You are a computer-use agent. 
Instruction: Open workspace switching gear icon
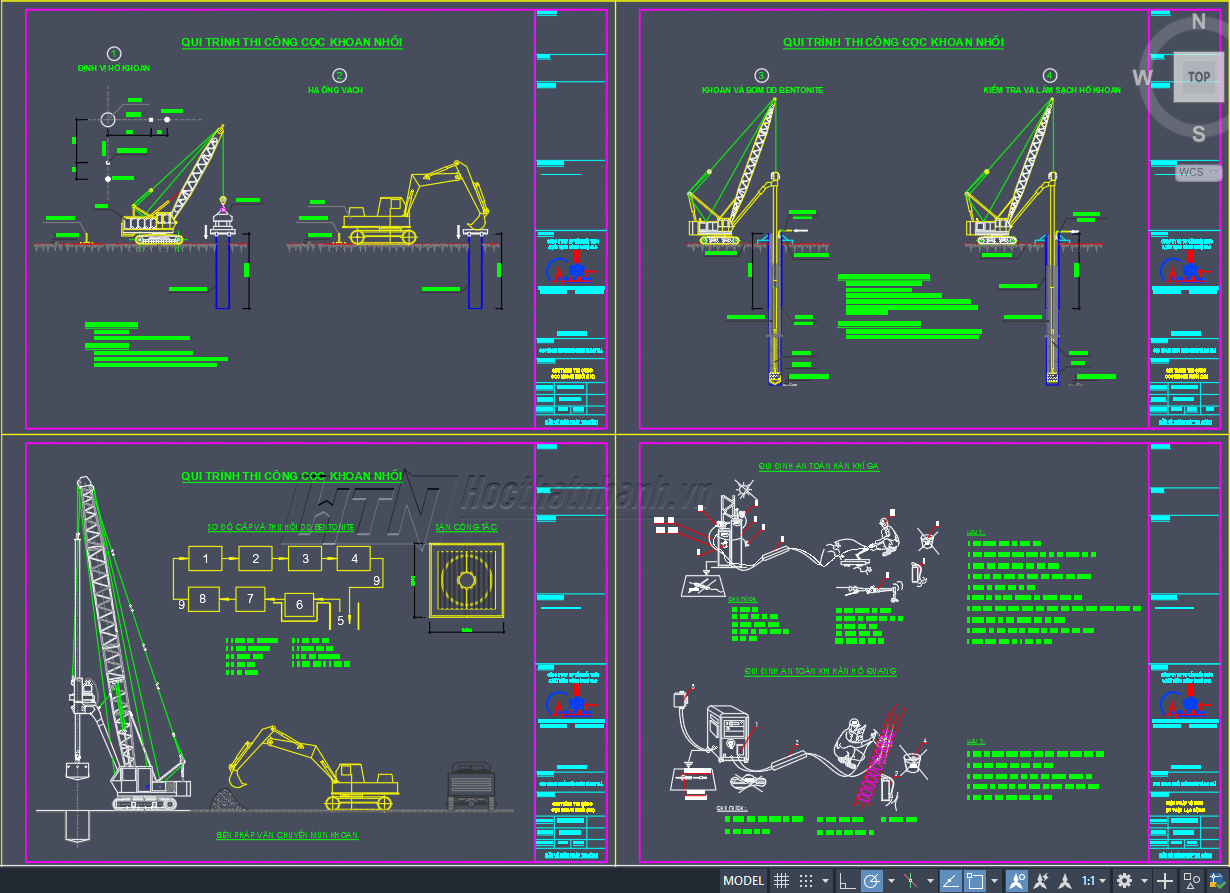click(x=1125, y=881)
